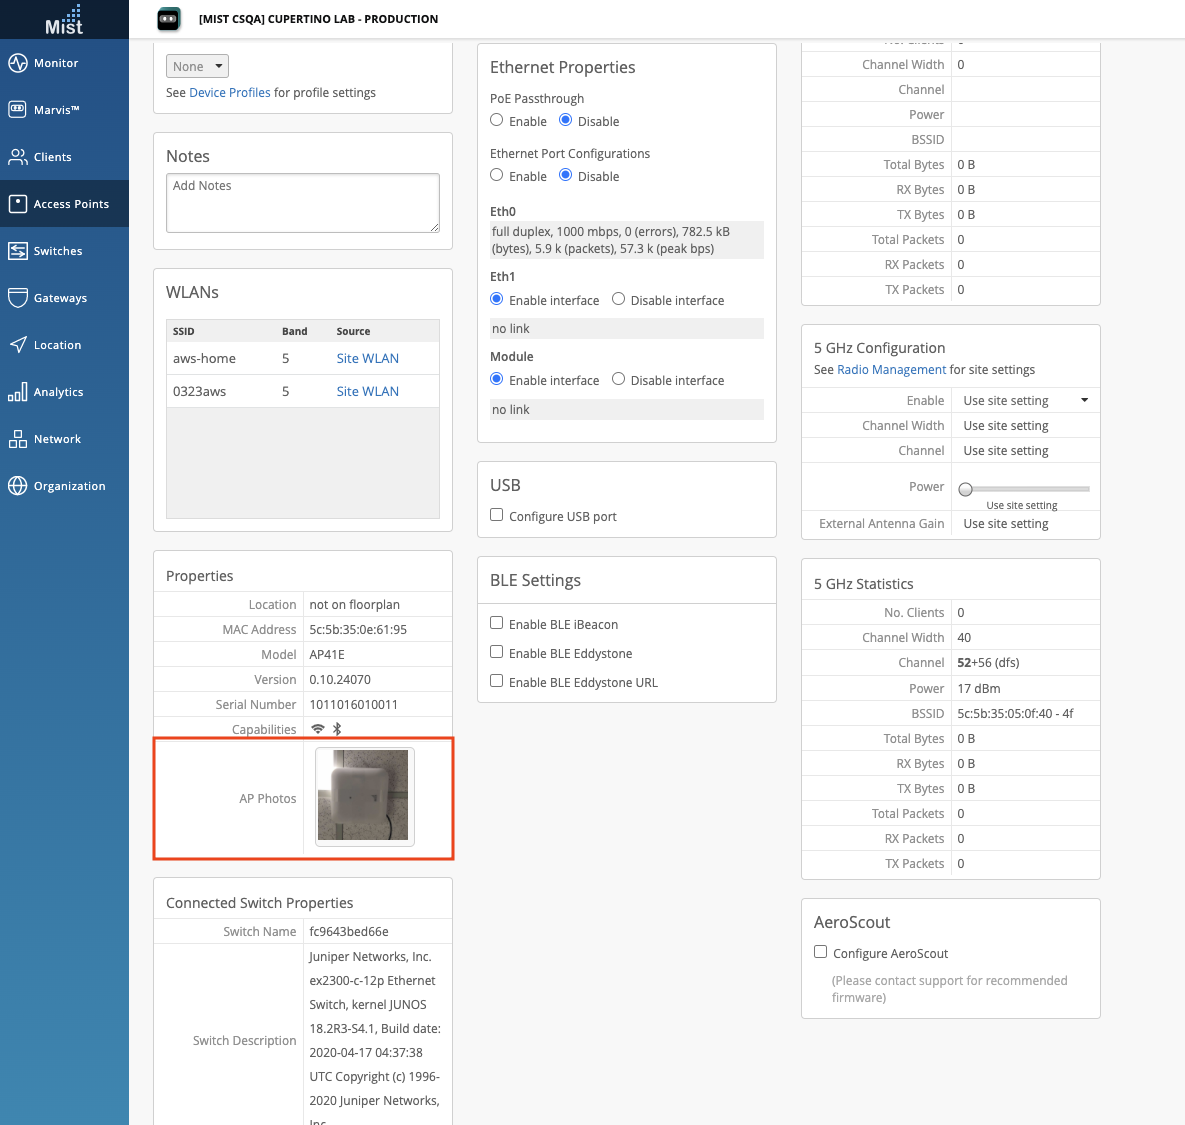Click the Analytics bar chart icon
Screen dimensions: 1185x1125
point(18,391)
